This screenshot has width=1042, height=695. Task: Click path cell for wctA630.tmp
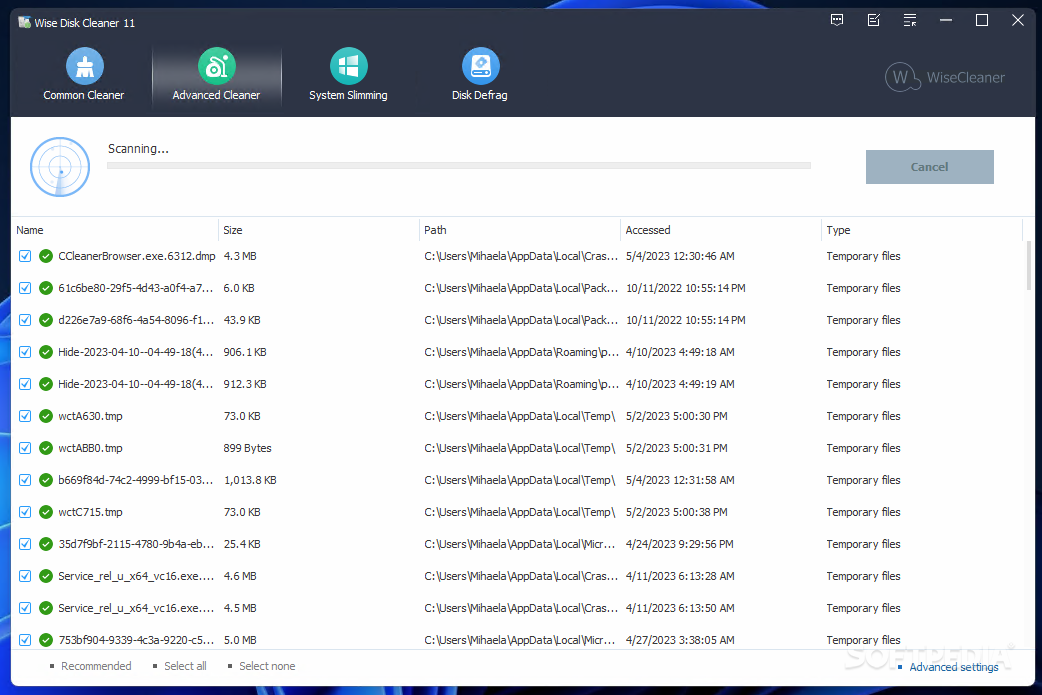click(x=520, y=416)
